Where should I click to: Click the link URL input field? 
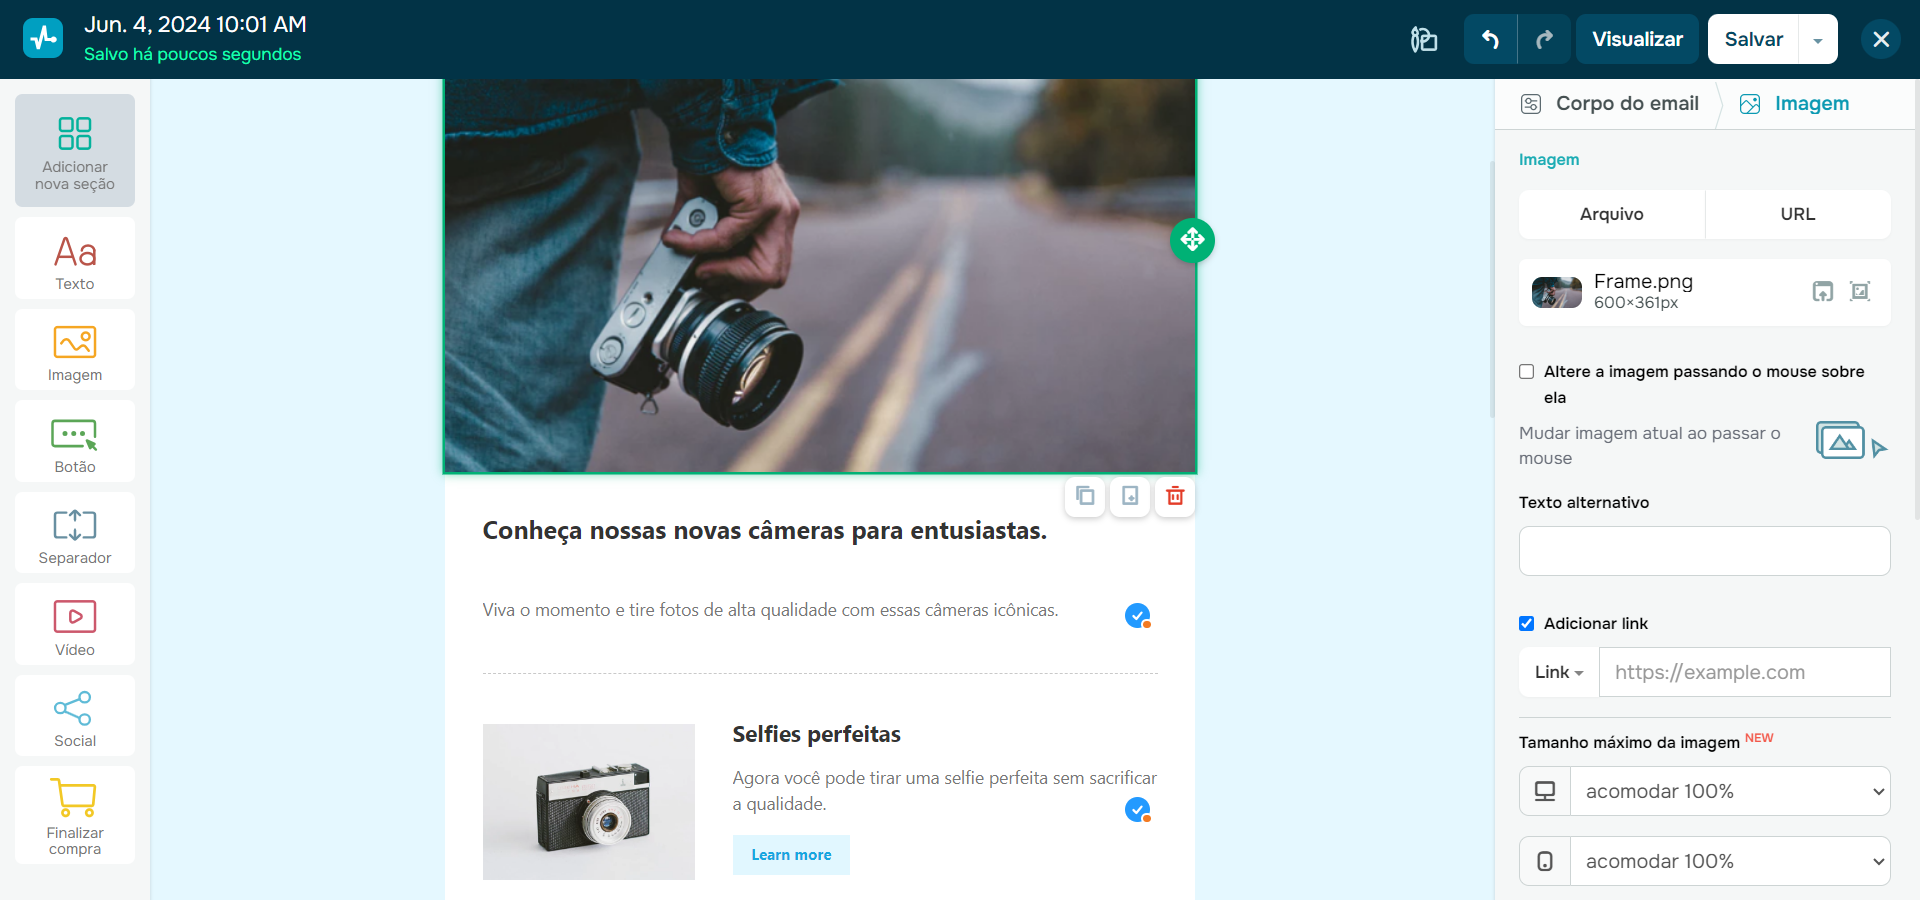[1745, 672]
